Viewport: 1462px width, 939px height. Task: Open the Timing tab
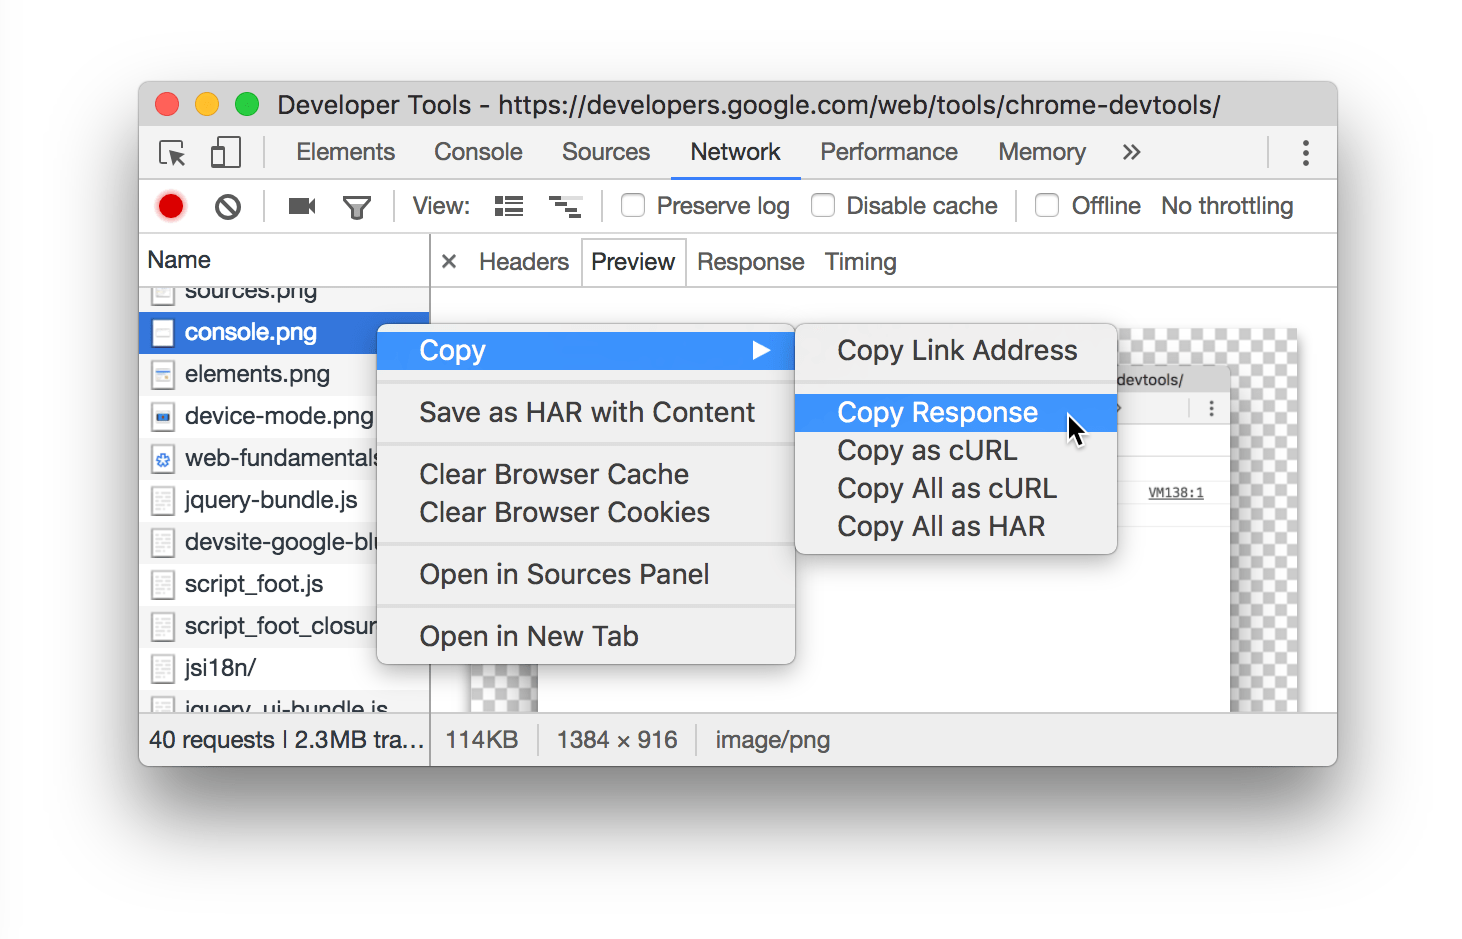coord(860,261)
